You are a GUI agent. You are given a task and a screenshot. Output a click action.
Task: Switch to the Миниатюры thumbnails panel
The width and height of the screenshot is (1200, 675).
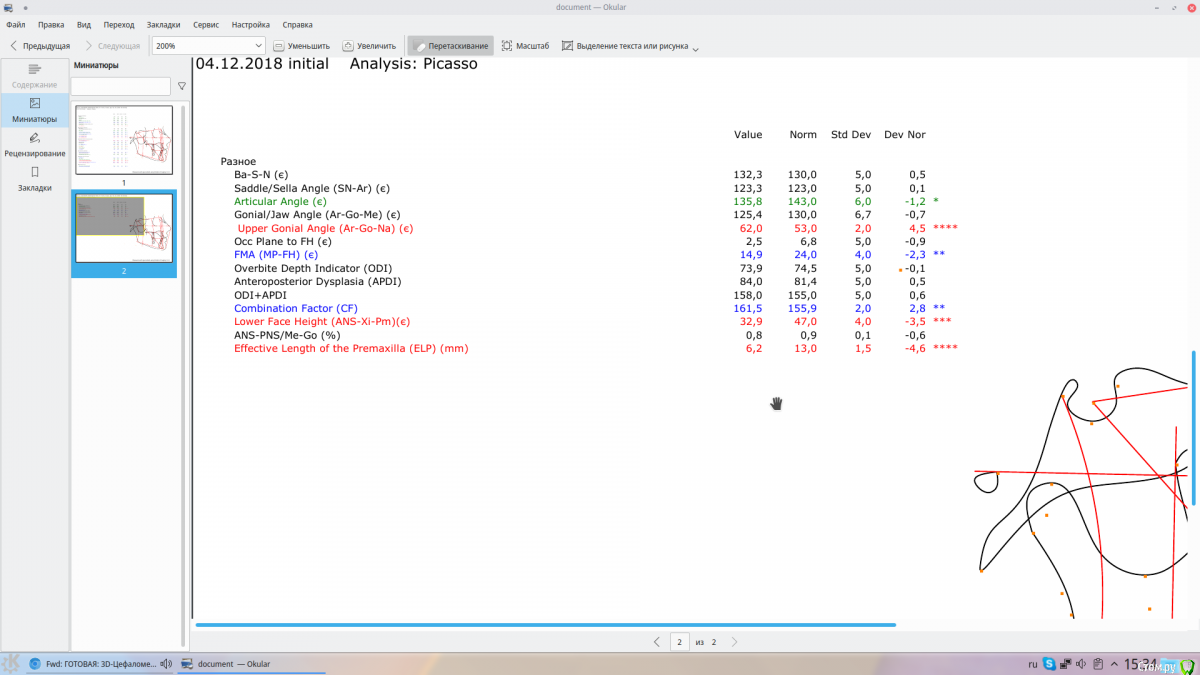click(35, 110)
